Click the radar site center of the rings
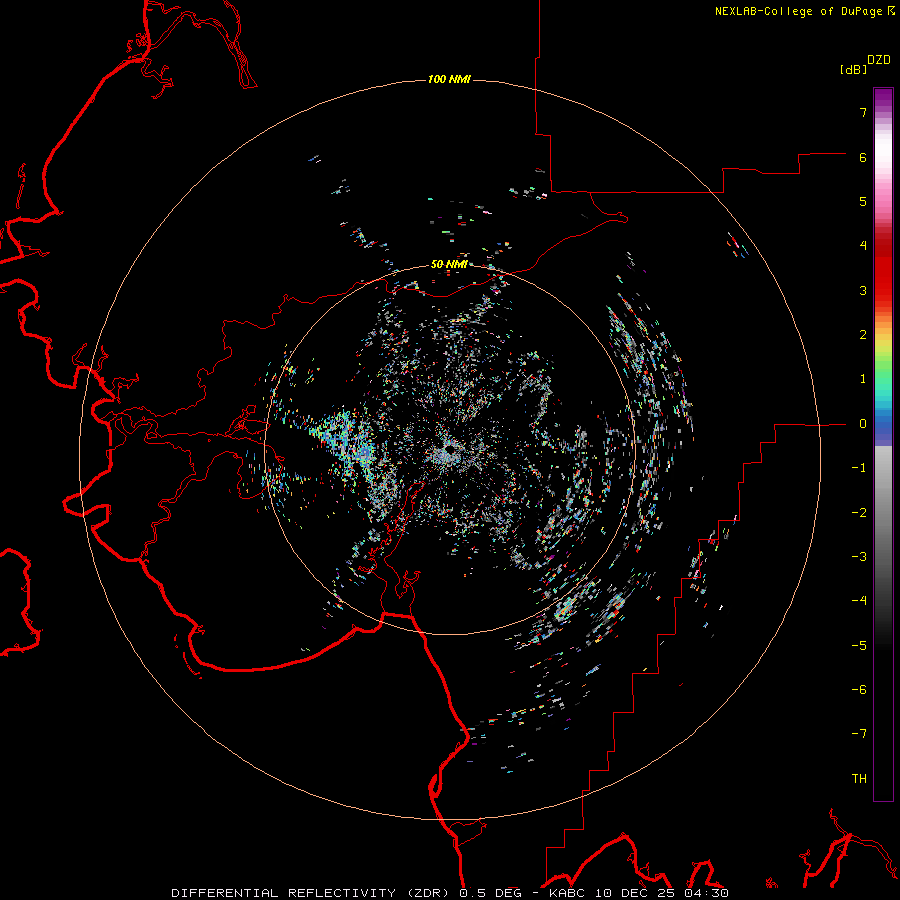 449,449
